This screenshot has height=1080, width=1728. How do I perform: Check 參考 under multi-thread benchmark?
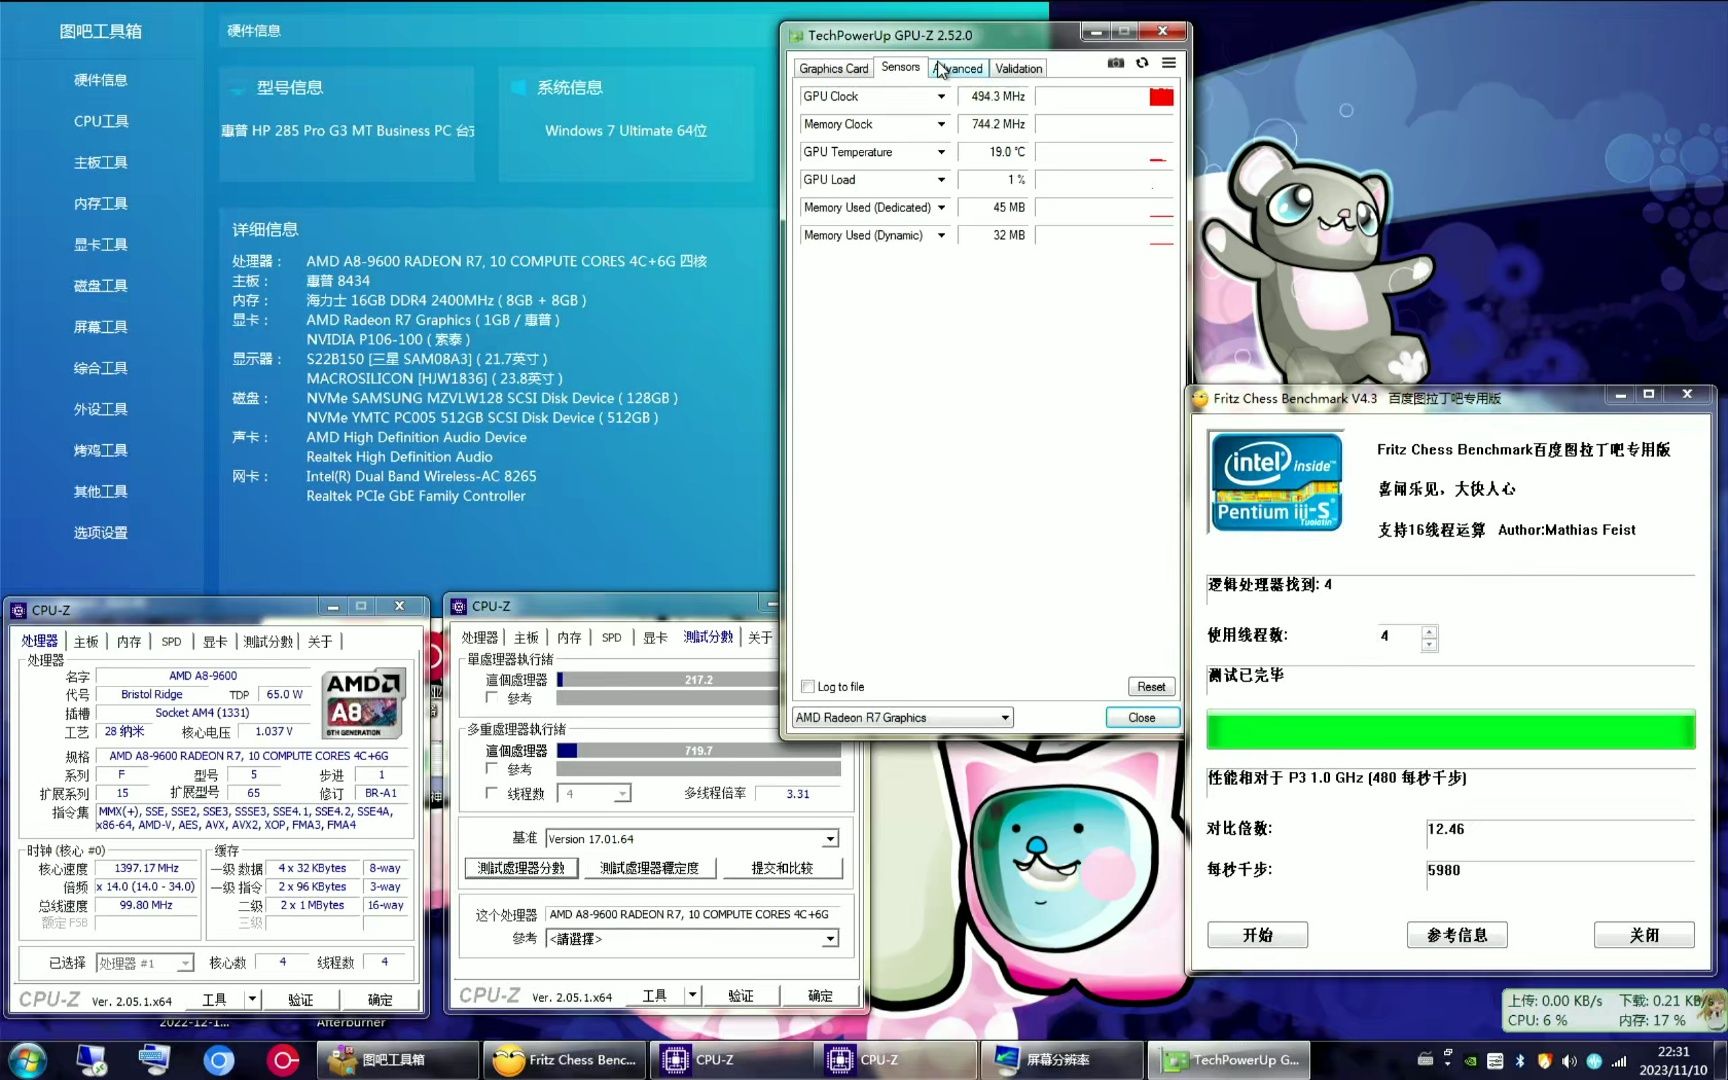[x=492, y=769]
